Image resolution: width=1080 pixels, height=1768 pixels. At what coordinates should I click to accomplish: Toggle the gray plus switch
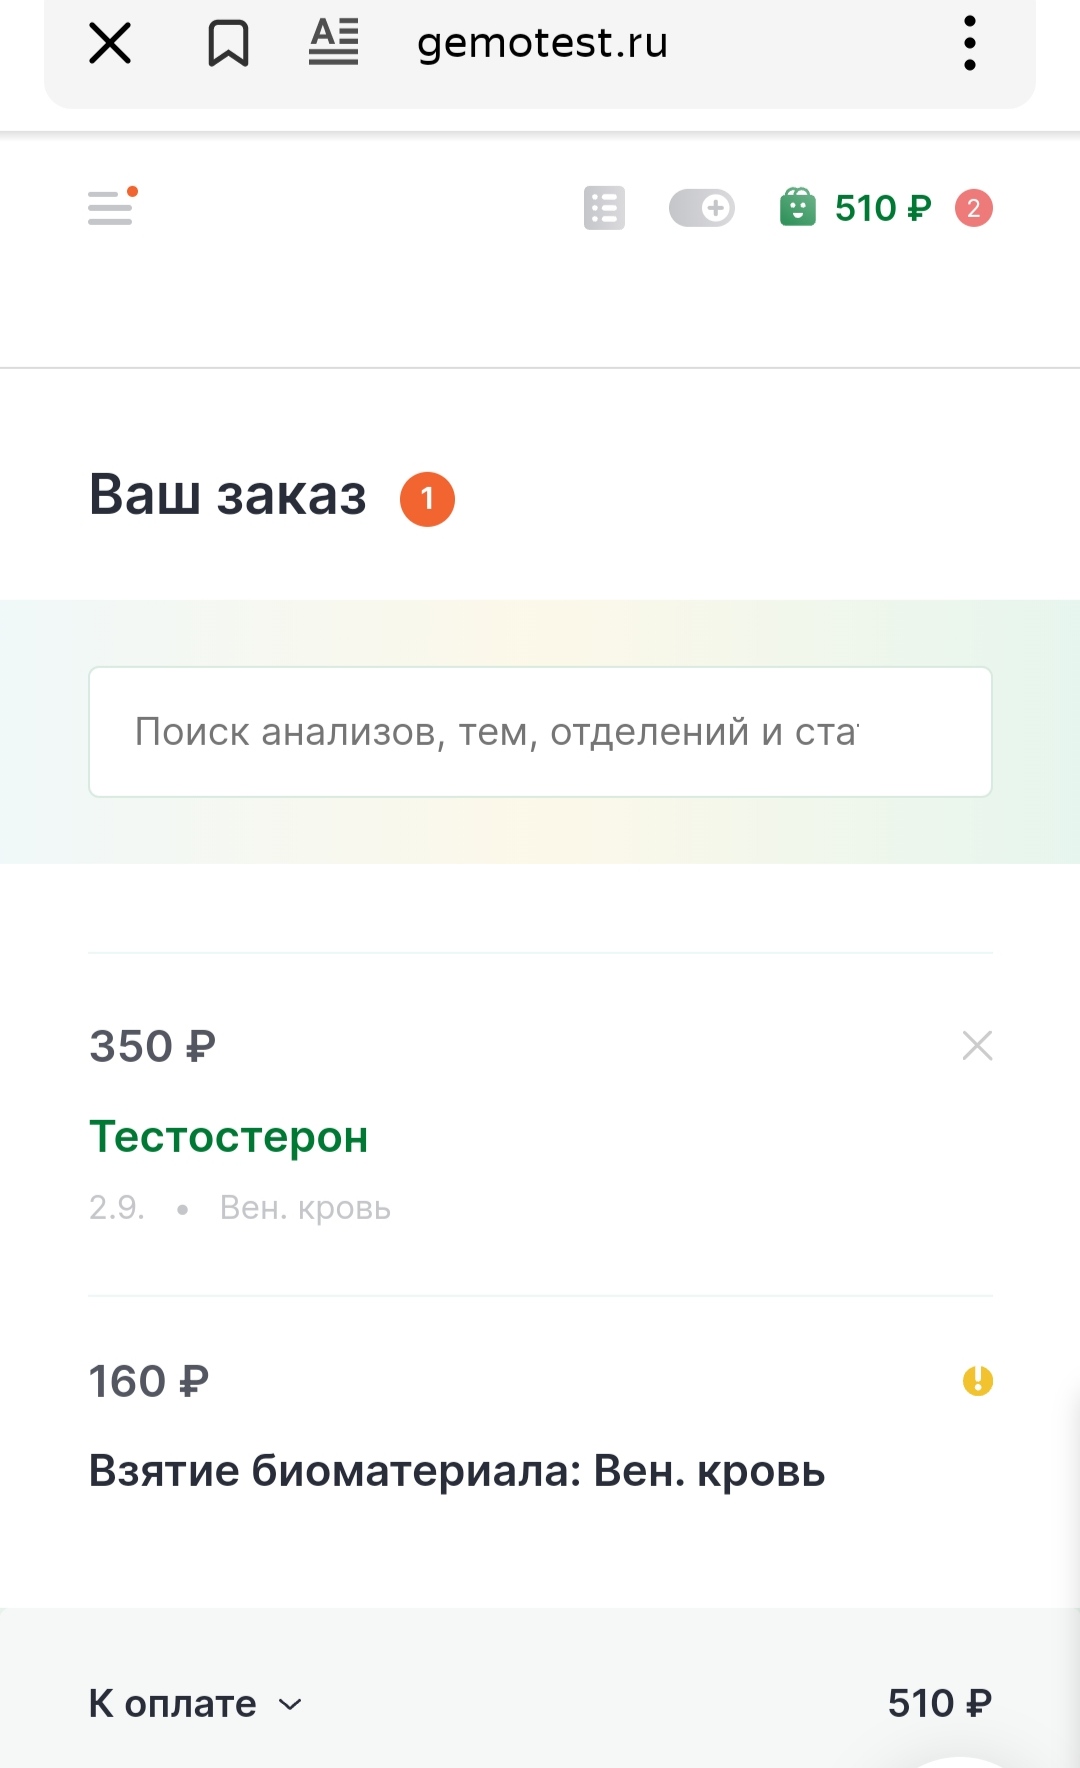coord(701,208)
